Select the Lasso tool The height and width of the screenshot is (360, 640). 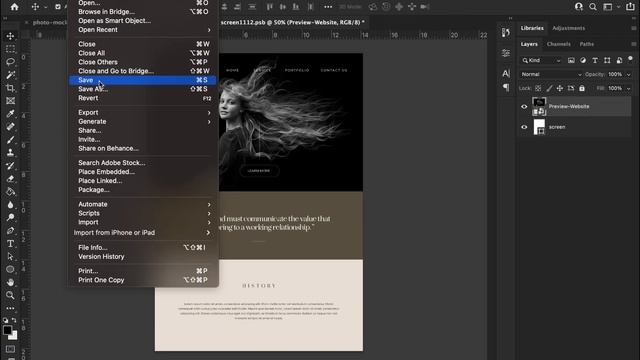(10, 62)
